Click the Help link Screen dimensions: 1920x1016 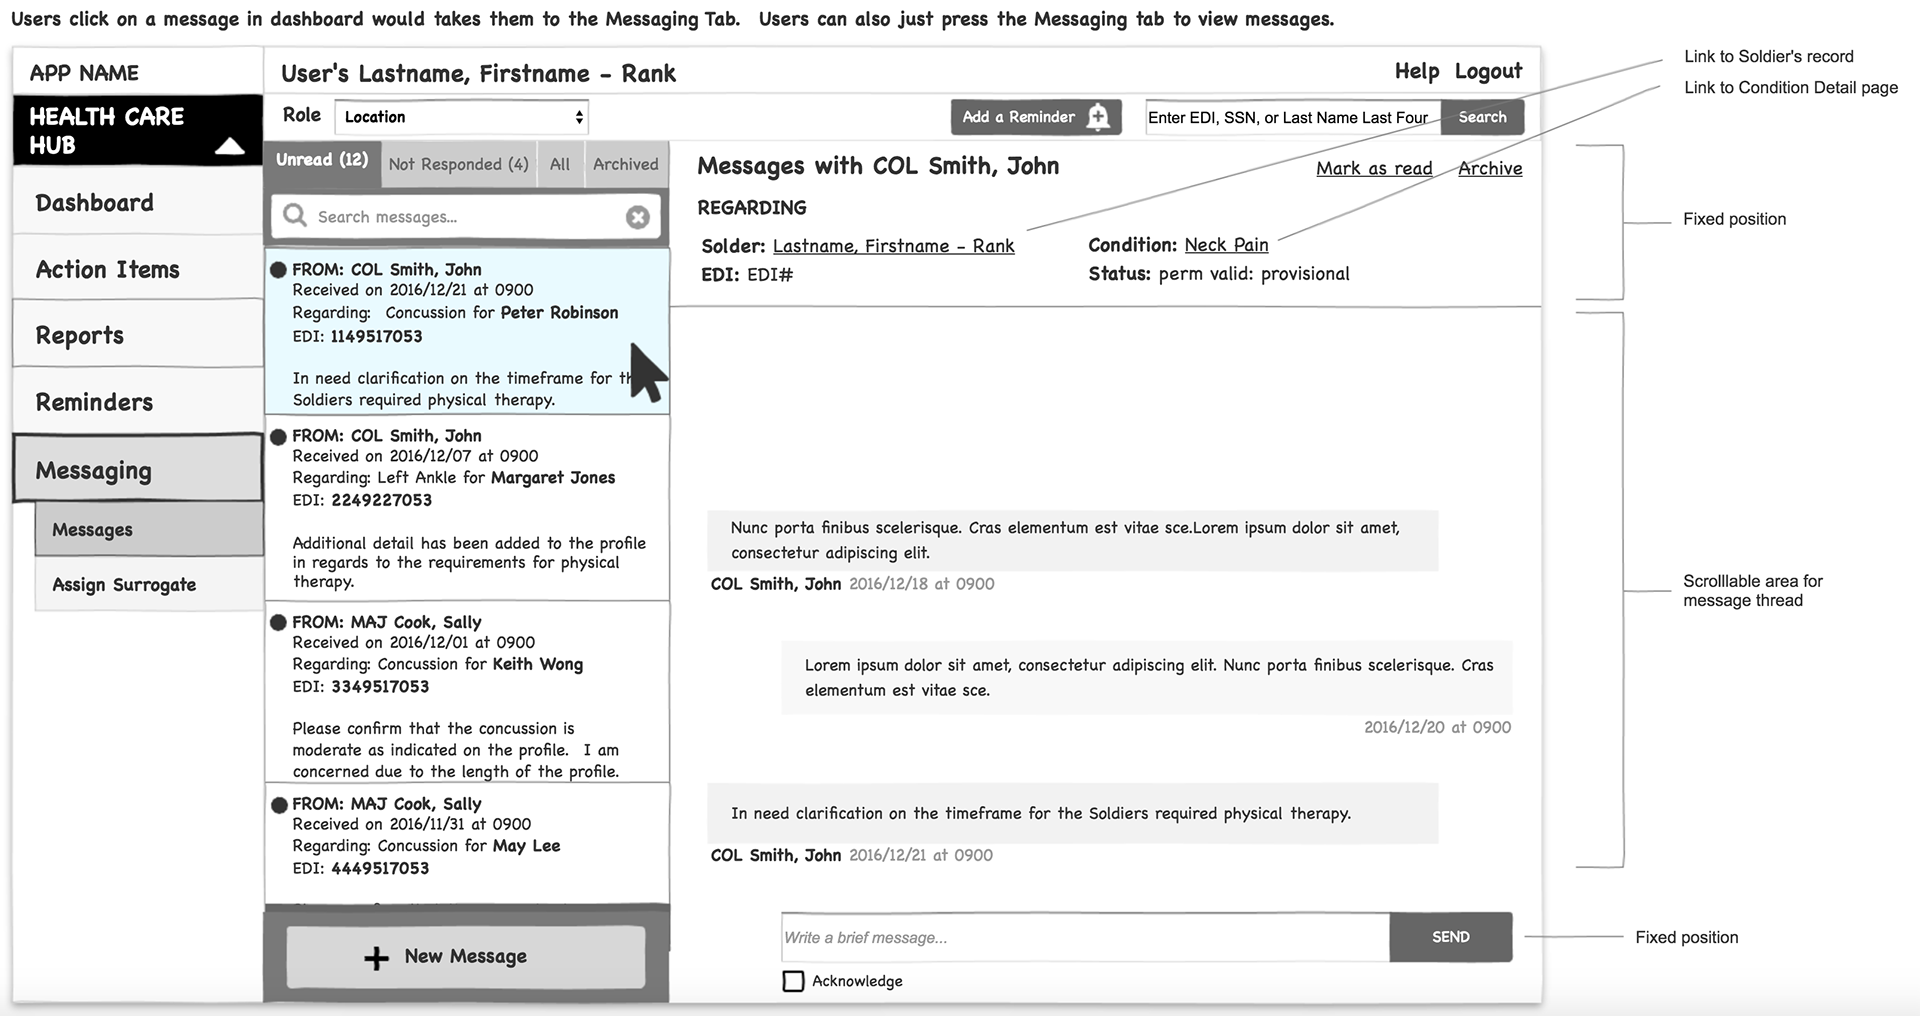pyautogui.click(x=1417, y=71)
